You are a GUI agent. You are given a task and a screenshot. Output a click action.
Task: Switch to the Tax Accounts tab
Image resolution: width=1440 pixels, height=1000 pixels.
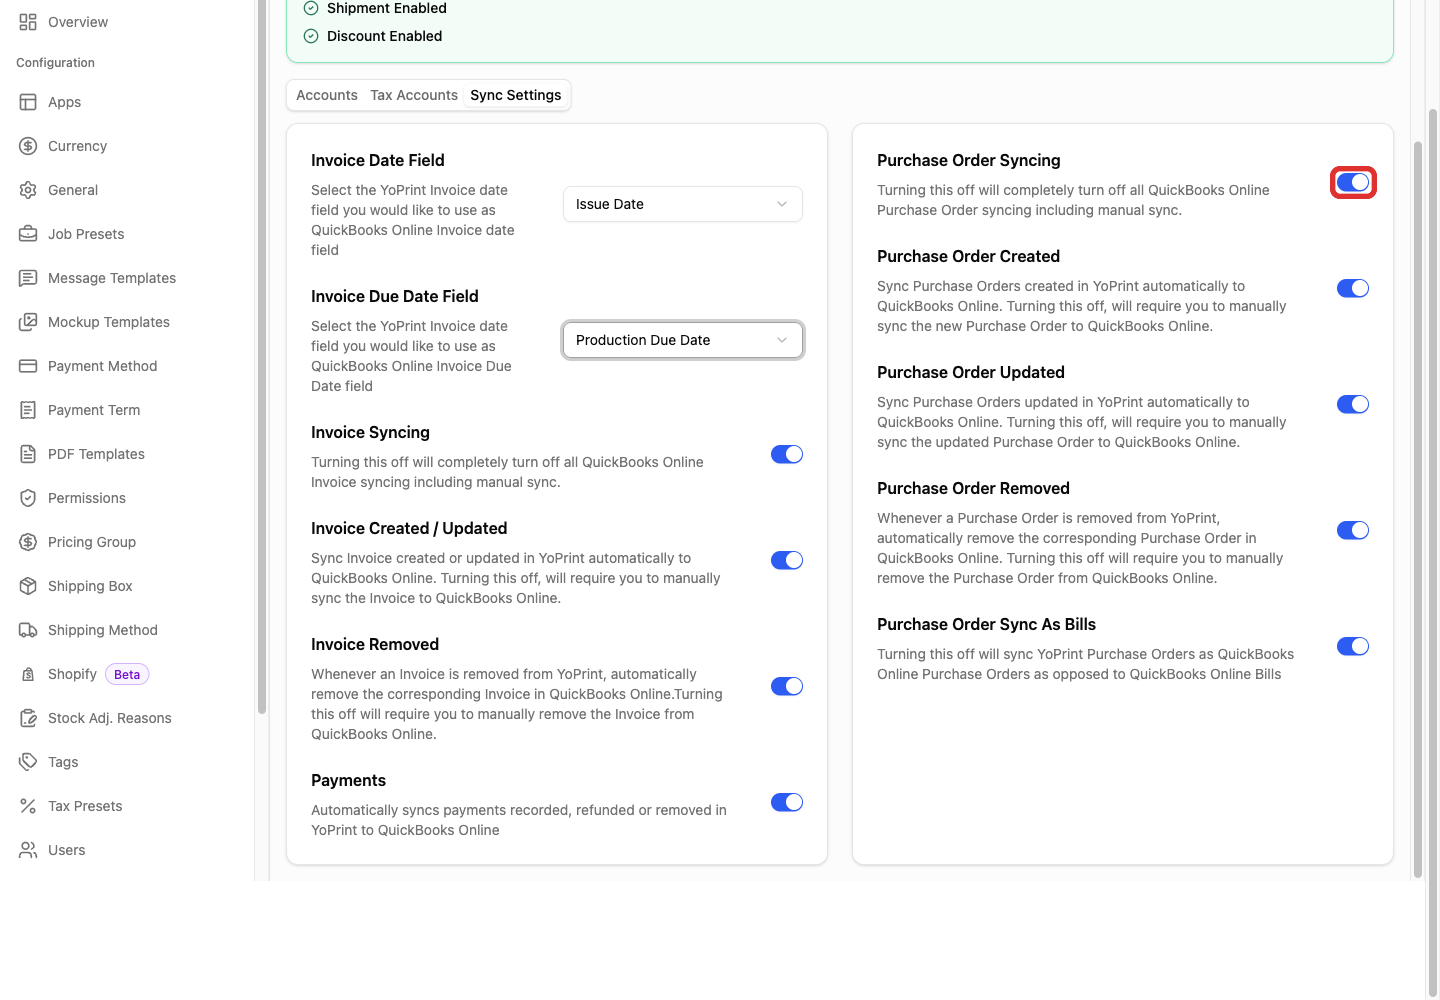coord(414,95)
